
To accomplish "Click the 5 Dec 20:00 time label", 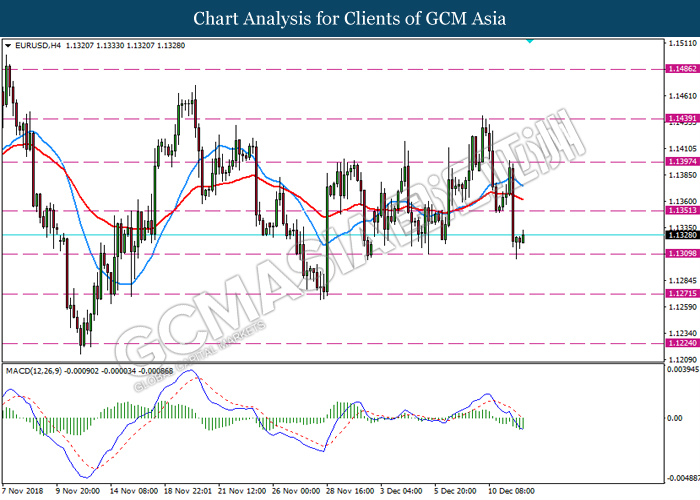I will (456, 491).
